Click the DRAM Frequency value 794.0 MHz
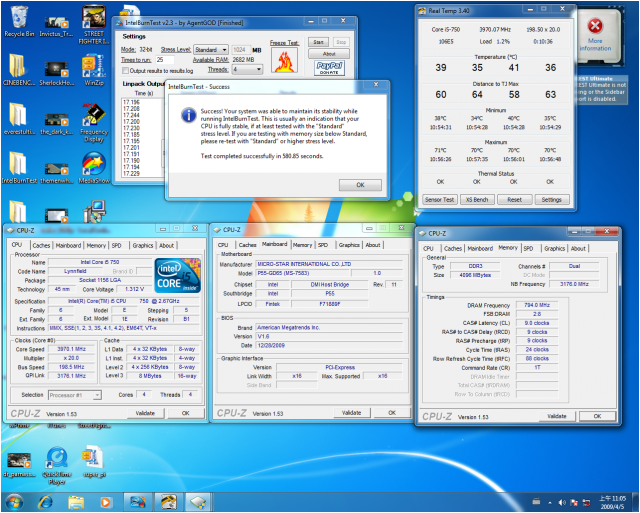Image resolution: width=640 pixels, height=513 pixels. point(537,305)
